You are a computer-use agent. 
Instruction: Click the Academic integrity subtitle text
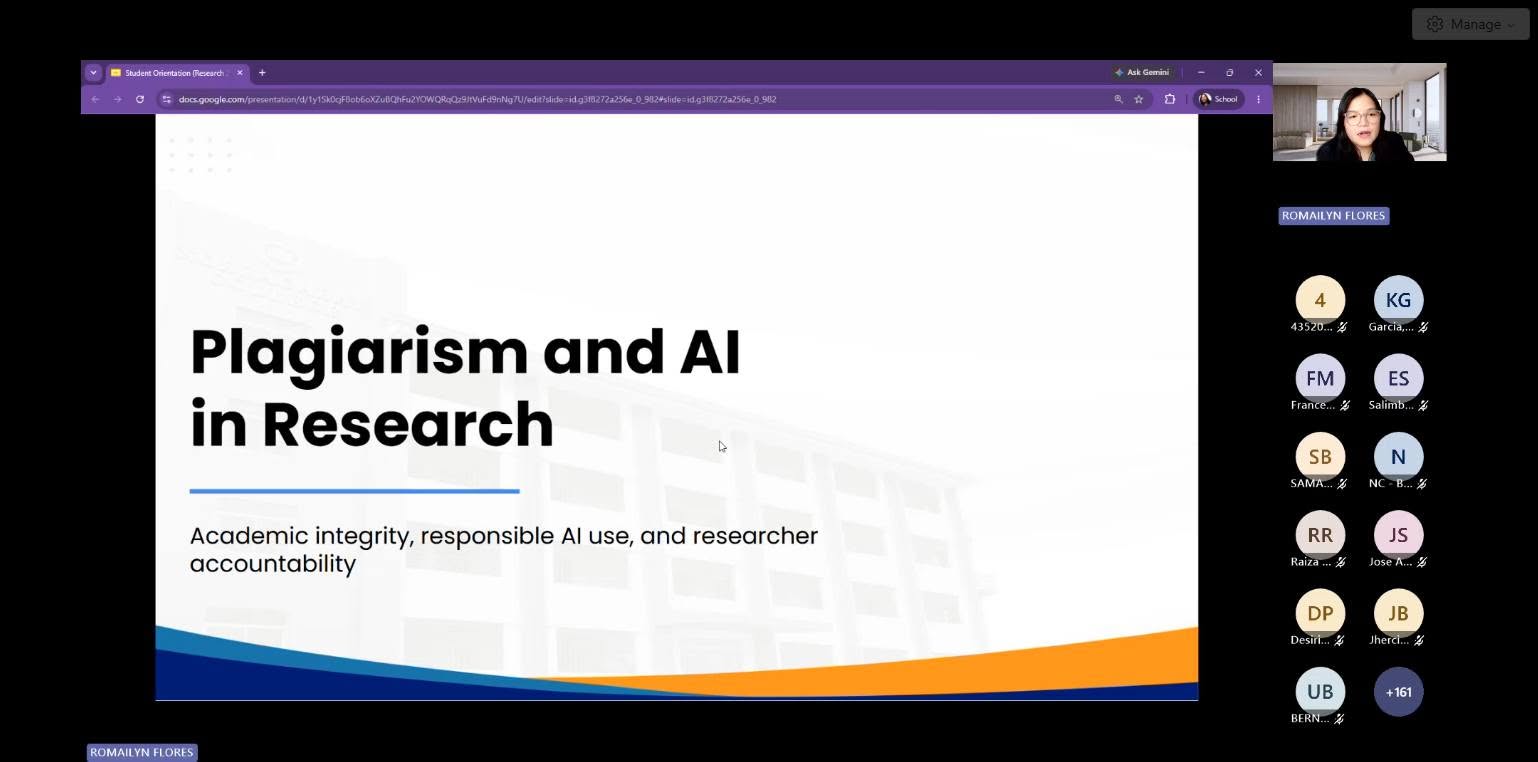coord(504,549)
